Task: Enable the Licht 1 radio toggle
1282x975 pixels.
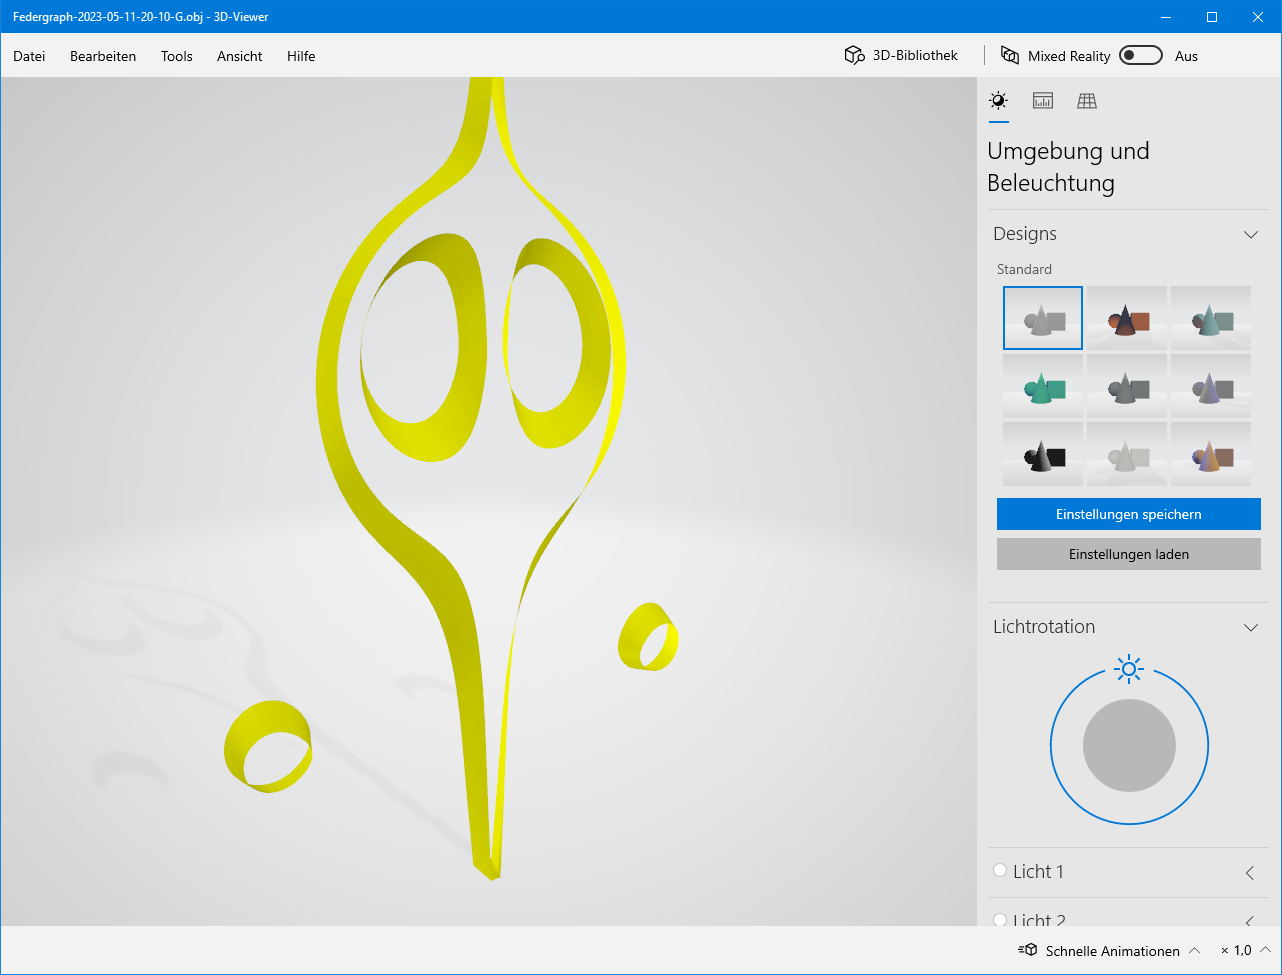Action: tap(1000, 871)
